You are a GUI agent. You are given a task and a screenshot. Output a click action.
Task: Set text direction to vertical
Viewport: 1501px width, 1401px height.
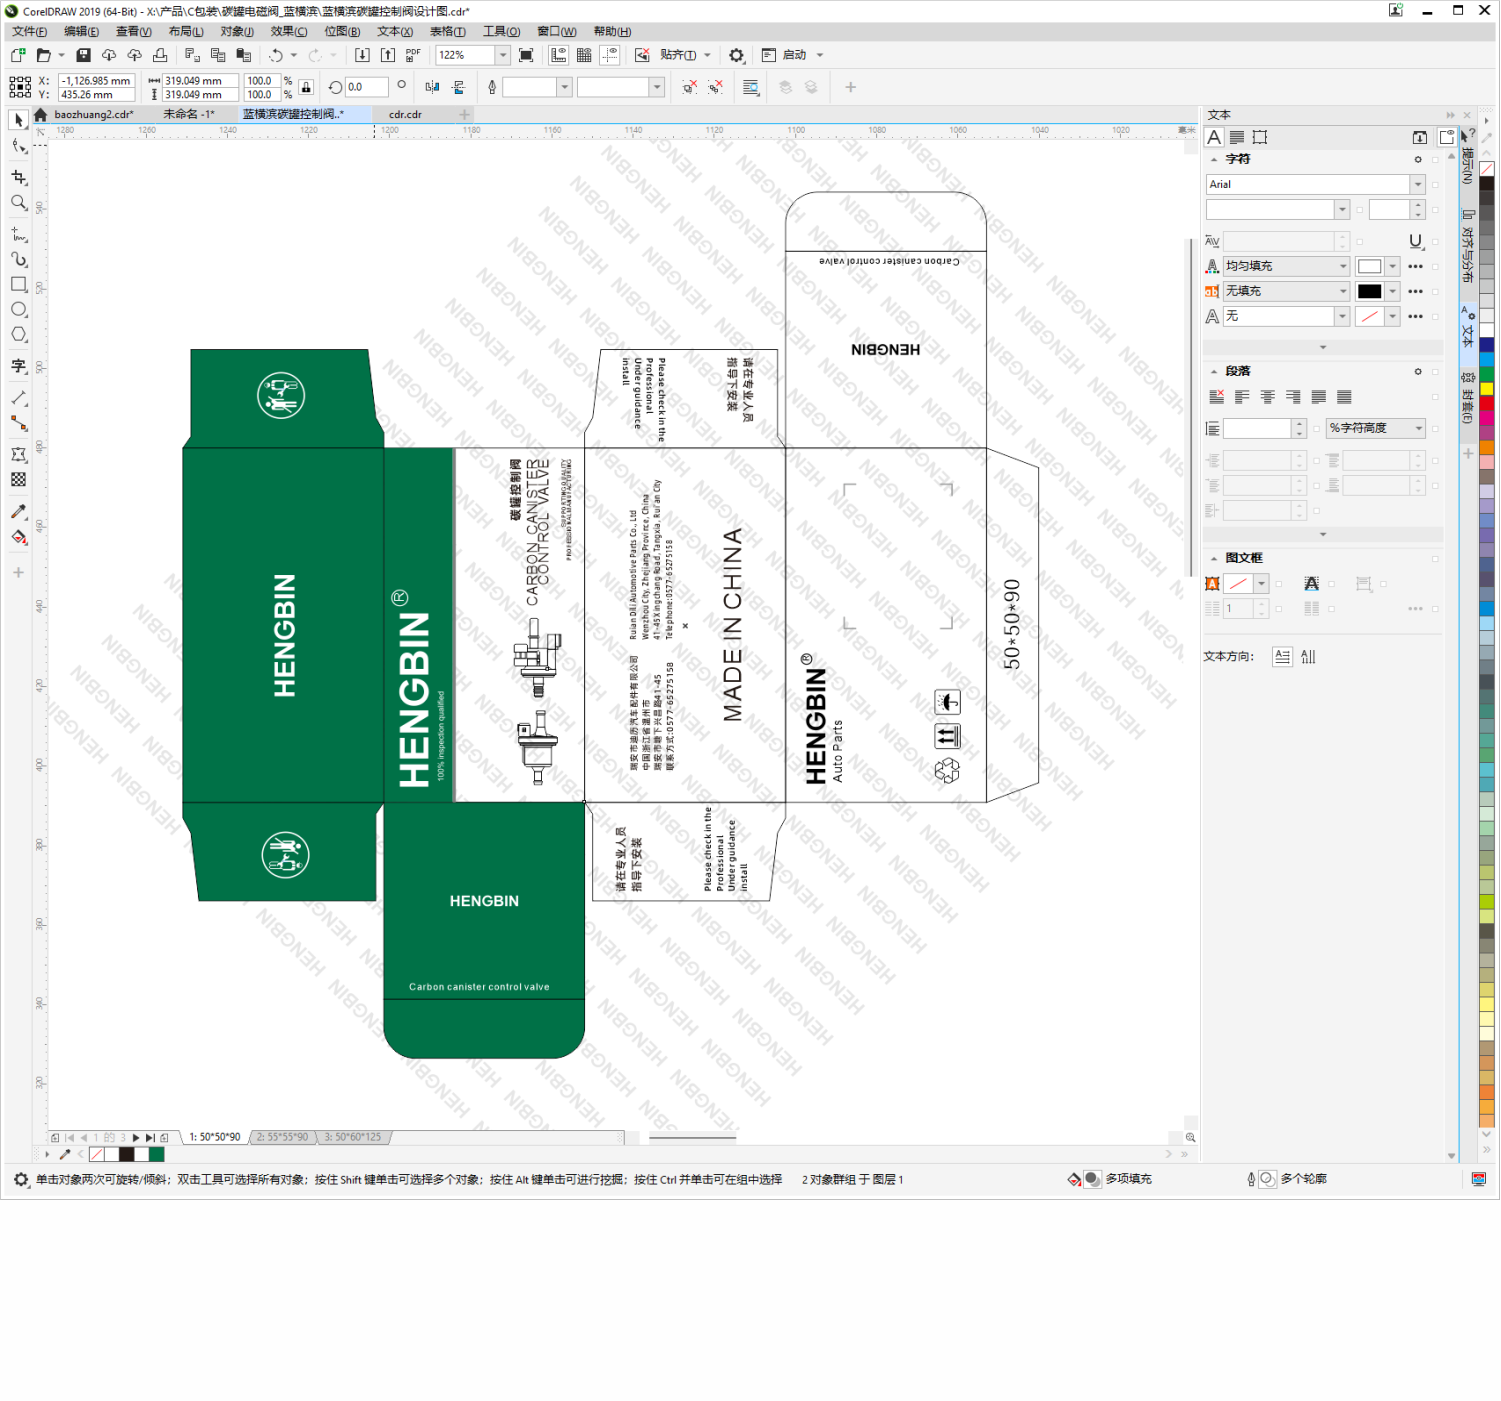click(1308, 656)
